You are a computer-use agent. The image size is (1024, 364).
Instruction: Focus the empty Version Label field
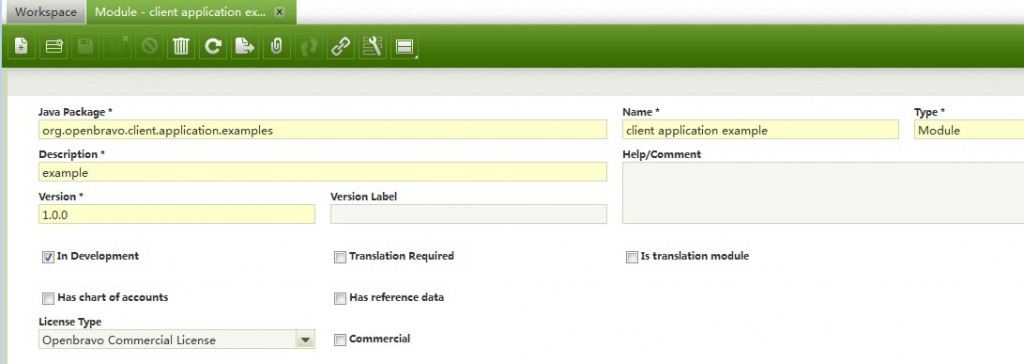click(x=468, y=214)
